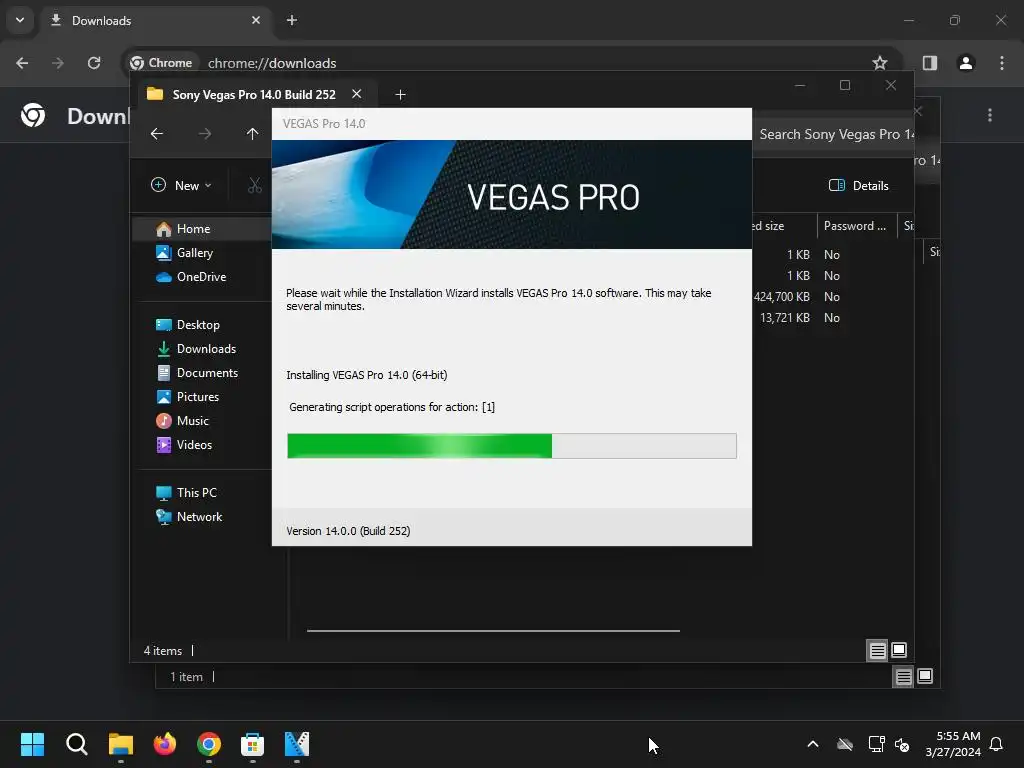Click the 13,721 KB size cell
1024x768 pixels.
(784, 318)
